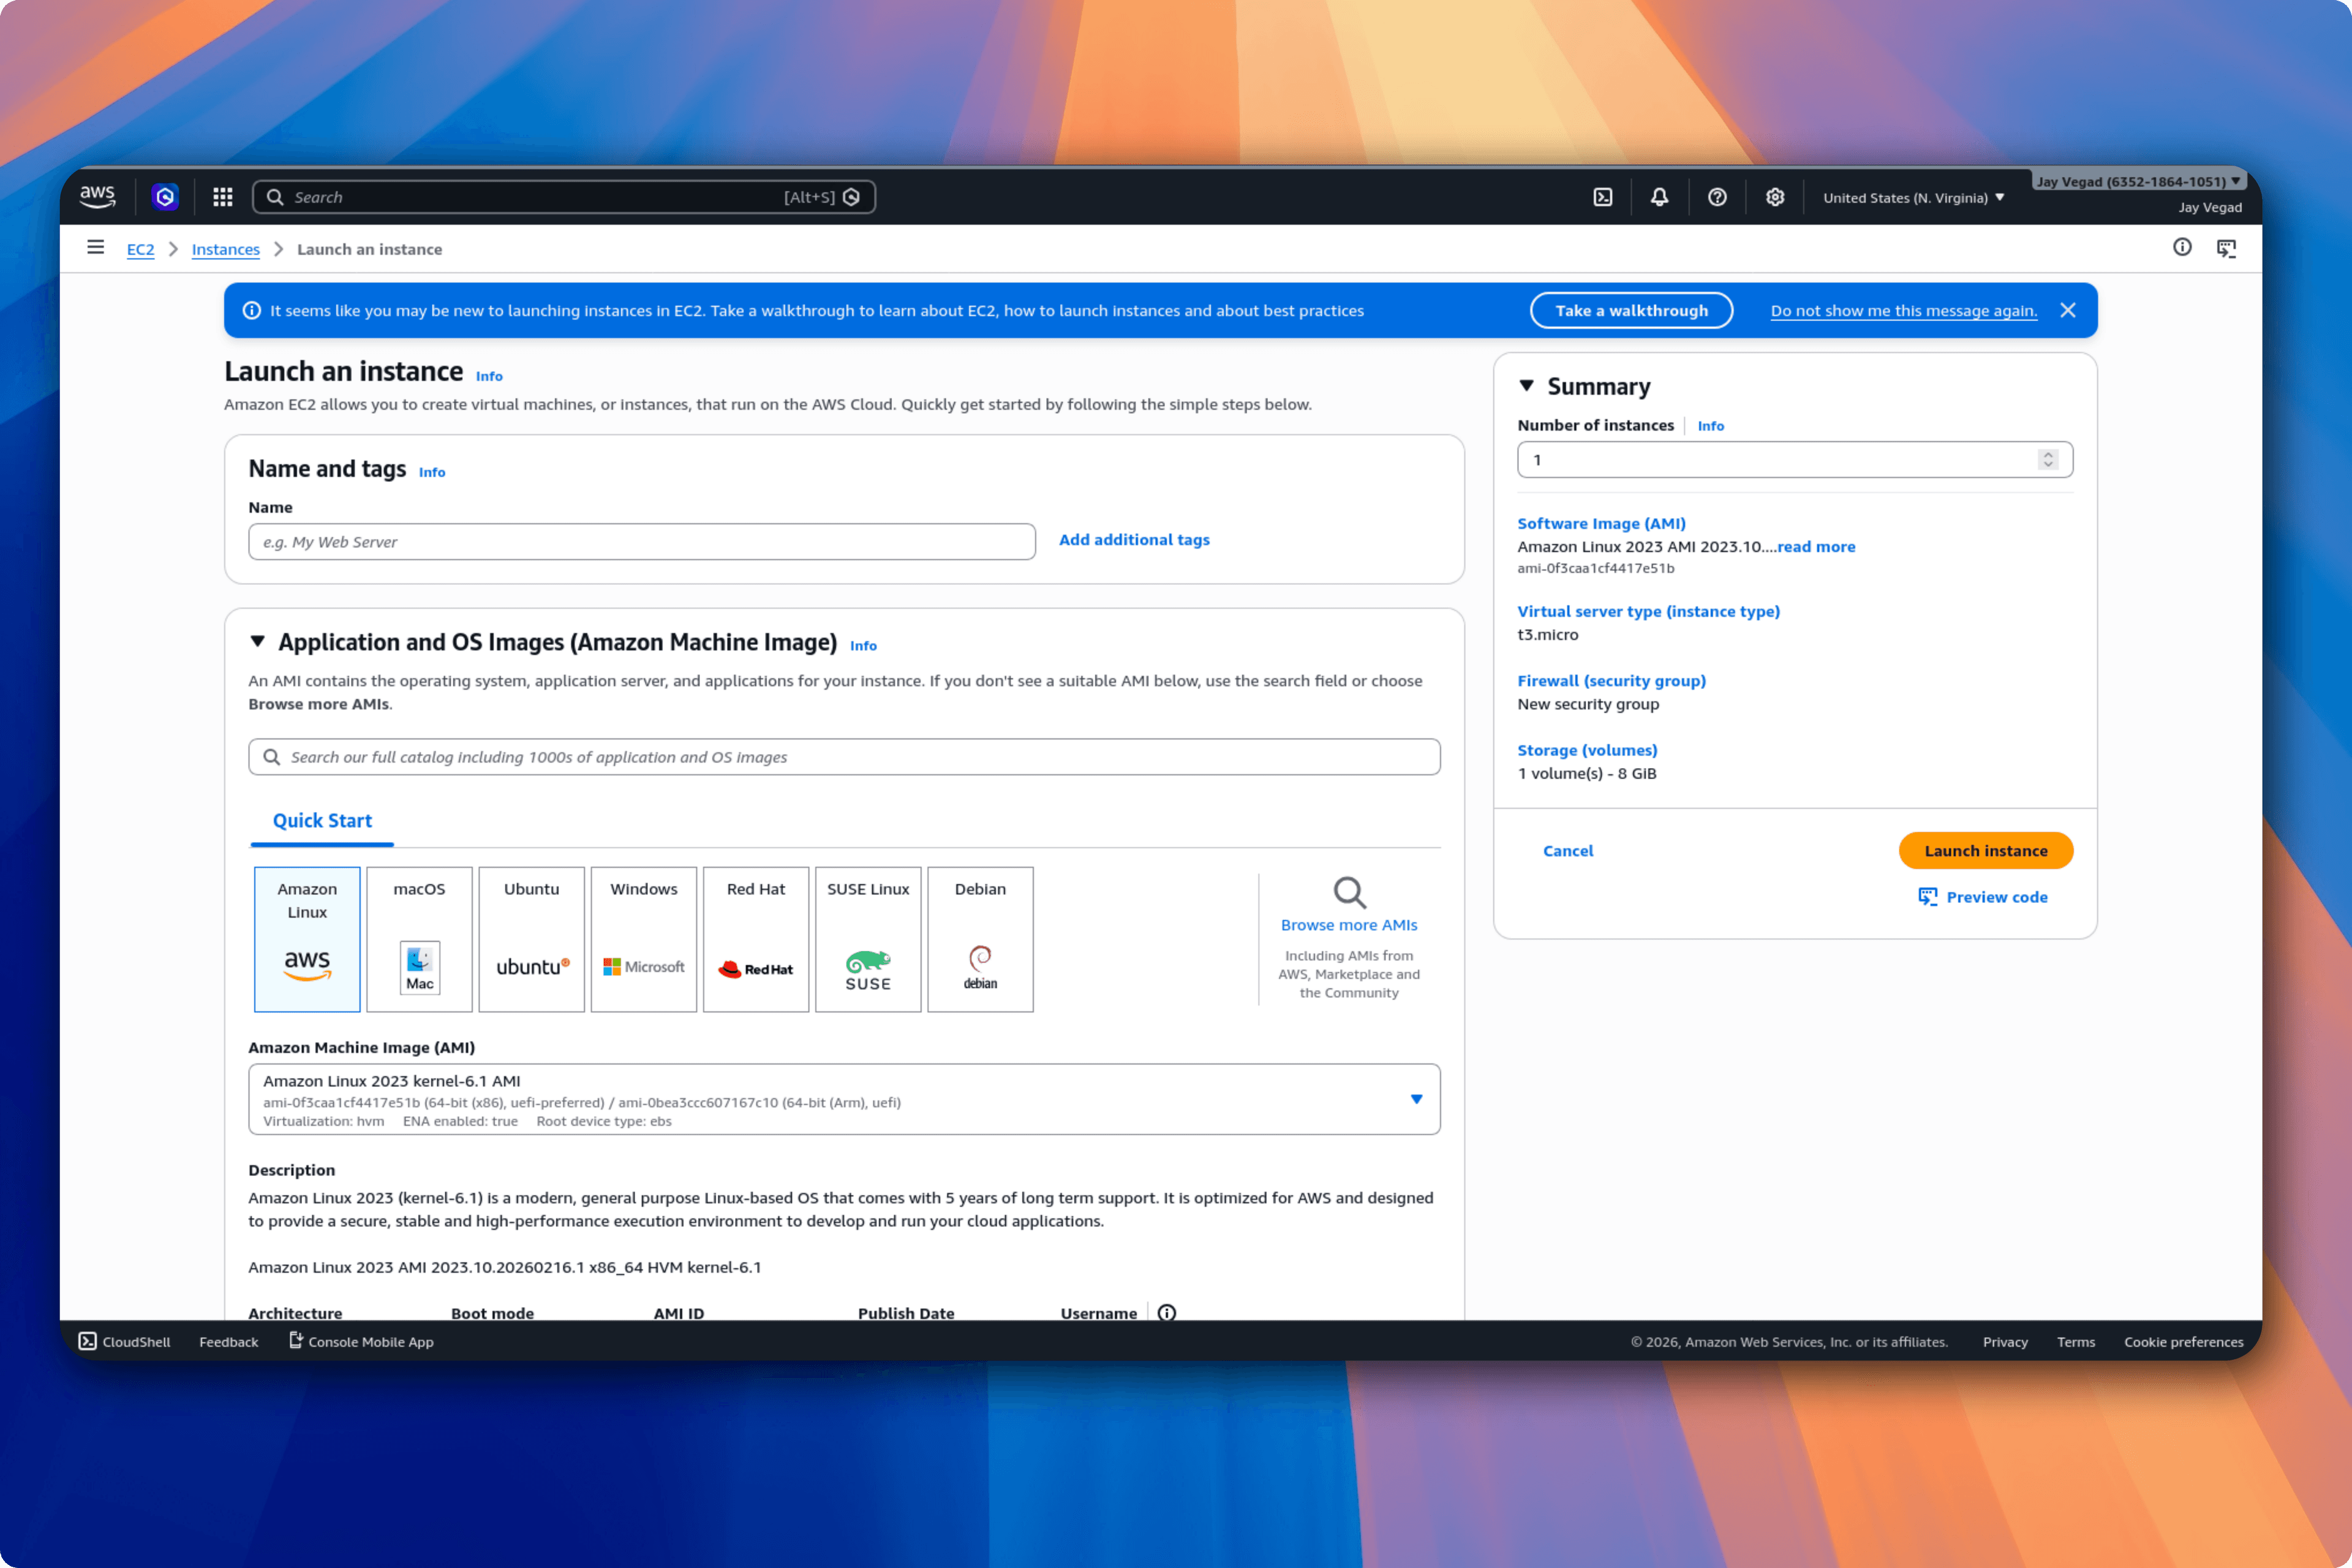Open Browse more AMIs link

click(x=1349, y=926)
